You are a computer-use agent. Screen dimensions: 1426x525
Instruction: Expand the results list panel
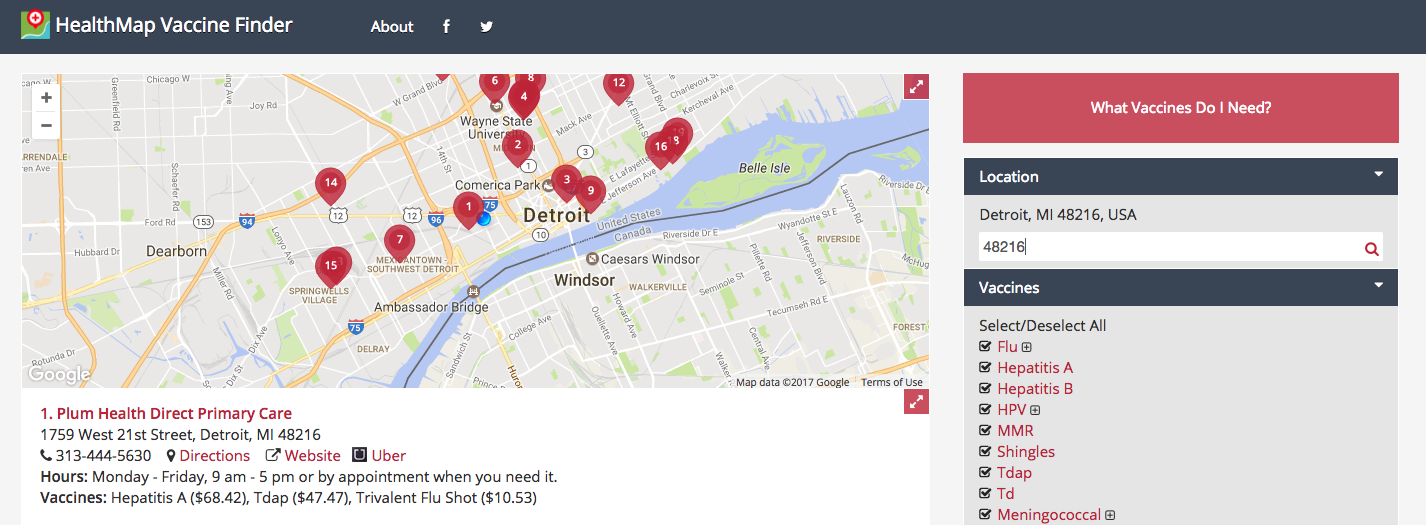click(x=916, y=401)
